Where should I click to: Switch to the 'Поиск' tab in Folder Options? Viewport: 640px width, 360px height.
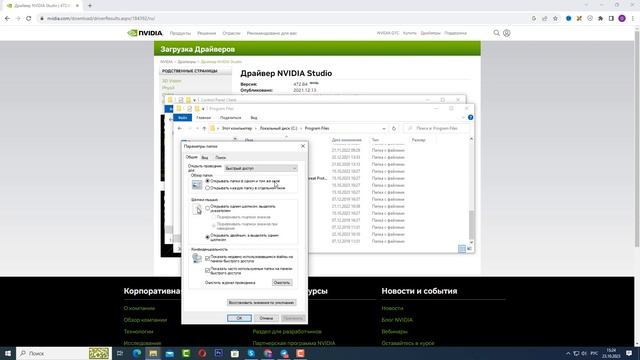[x=220, y=158]
